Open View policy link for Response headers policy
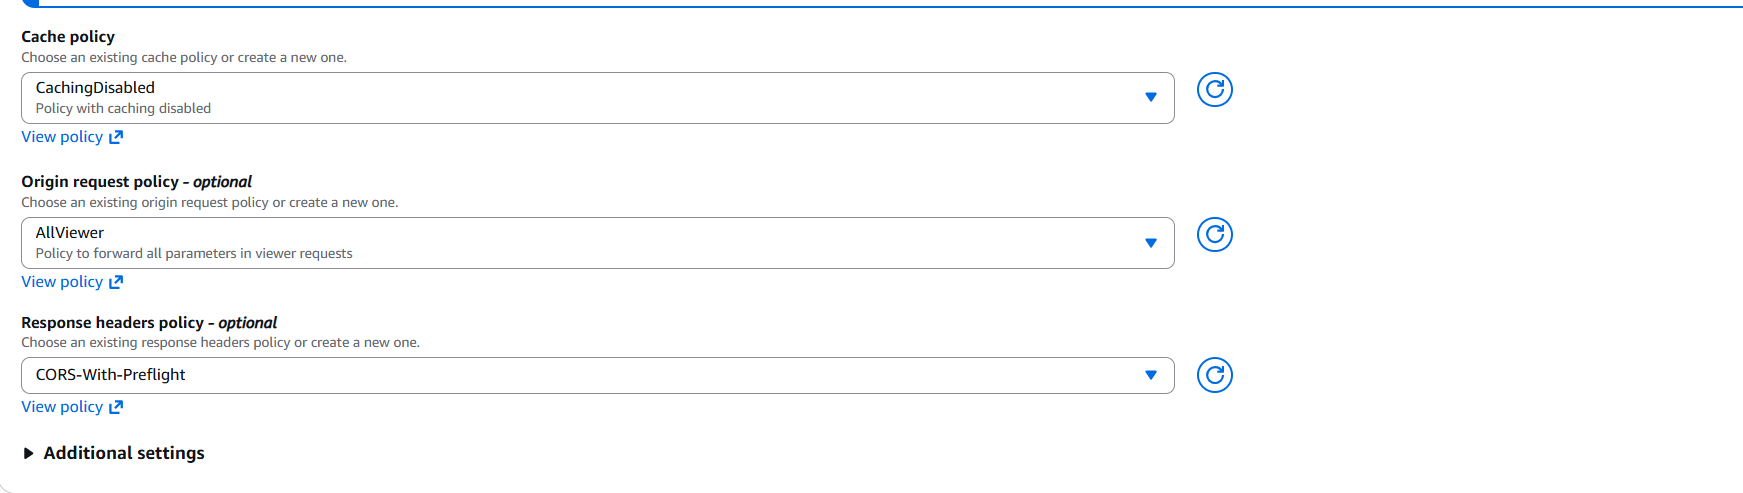 62,407
